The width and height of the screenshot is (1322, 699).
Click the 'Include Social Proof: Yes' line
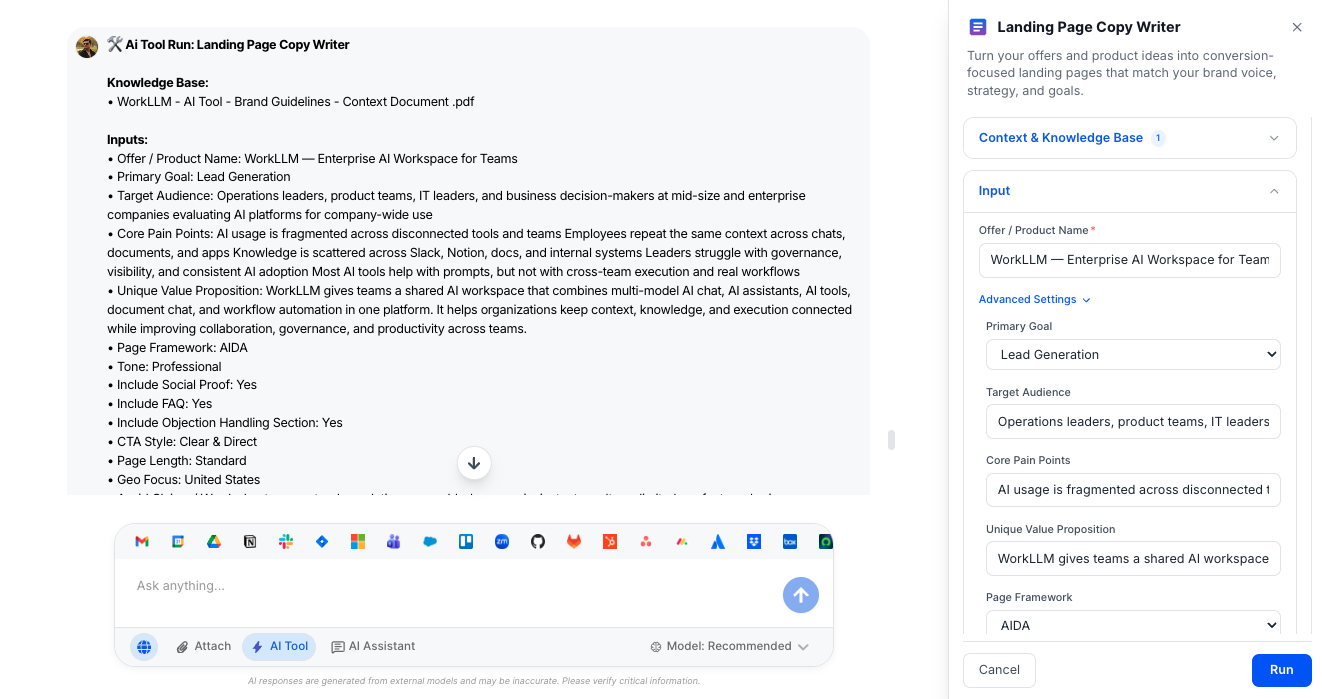tap(182, 385)
